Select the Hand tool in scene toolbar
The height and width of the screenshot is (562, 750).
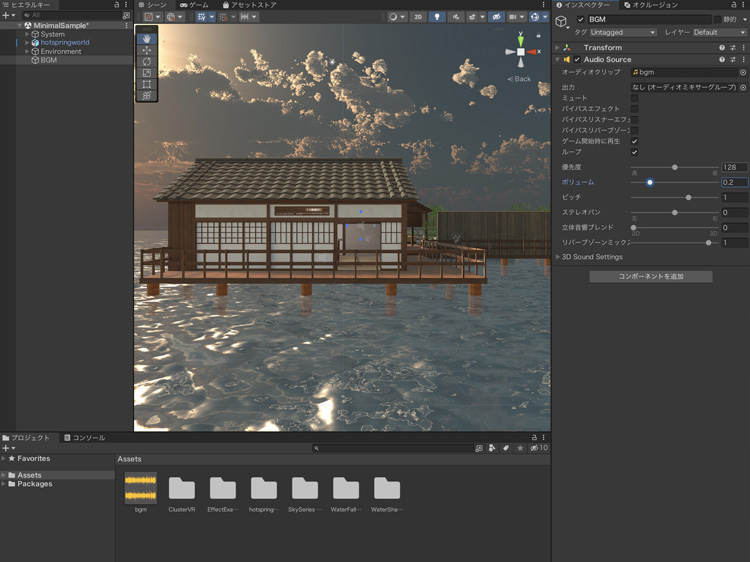point(147,39)
